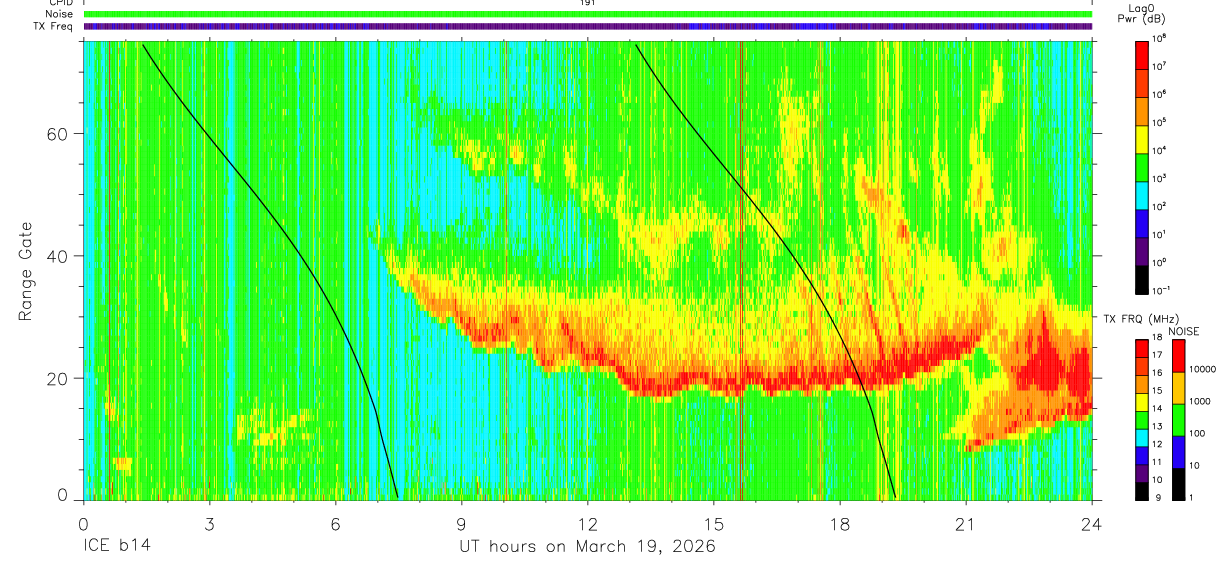
Task: Click the 'UT hours on March 19, 2026' label
Action: coord(587,548)
